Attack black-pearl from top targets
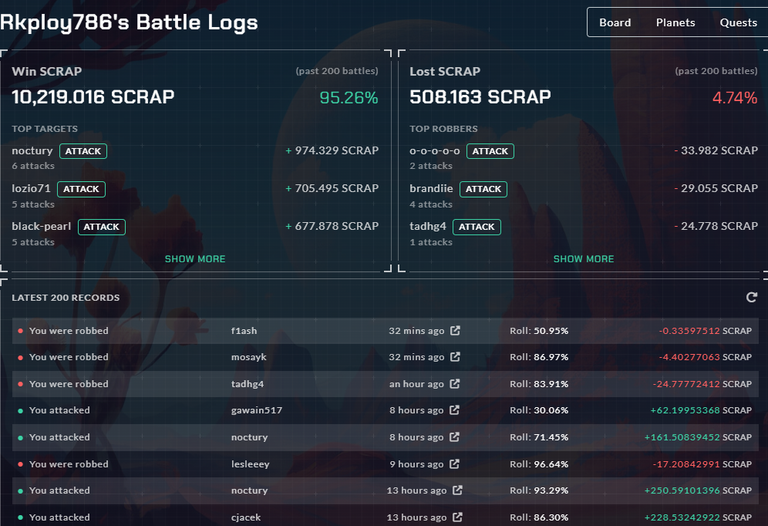768x526 pixels. coord(101,227)
